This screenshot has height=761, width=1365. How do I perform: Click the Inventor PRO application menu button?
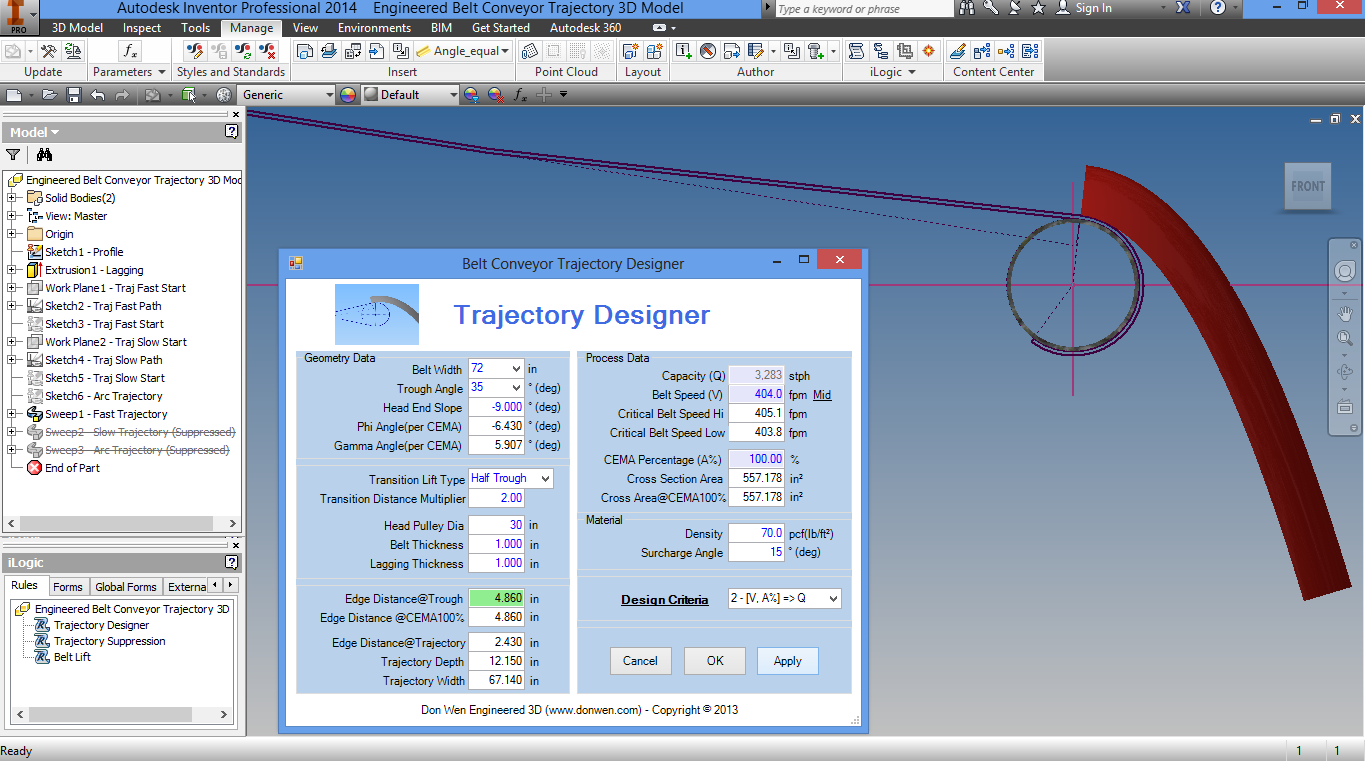19,17
